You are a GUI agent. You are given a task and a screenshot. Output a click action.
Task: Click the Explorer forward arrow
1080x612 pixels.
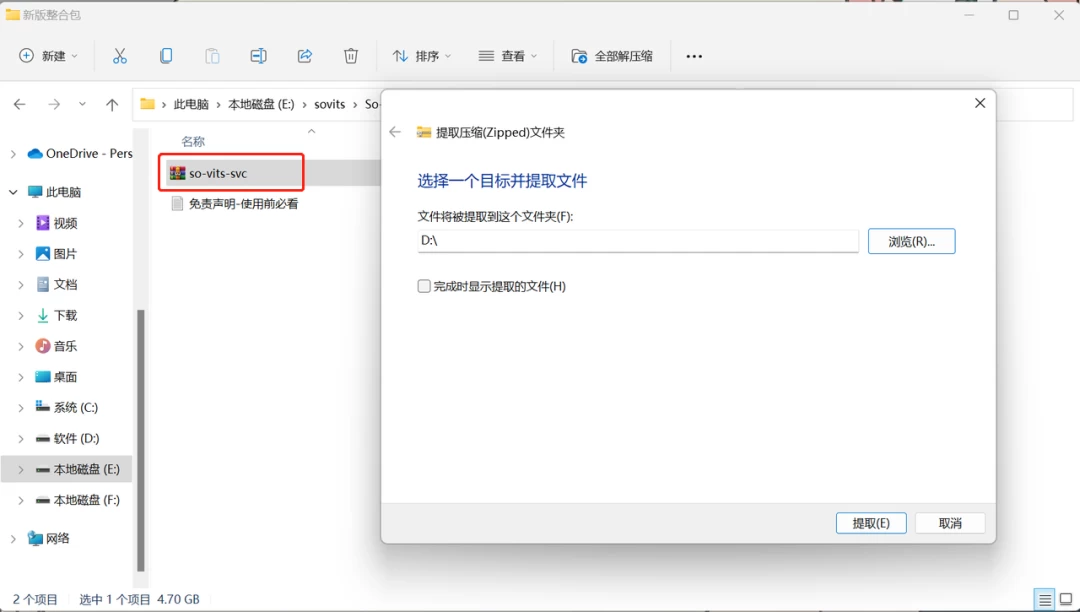[54, 104]
